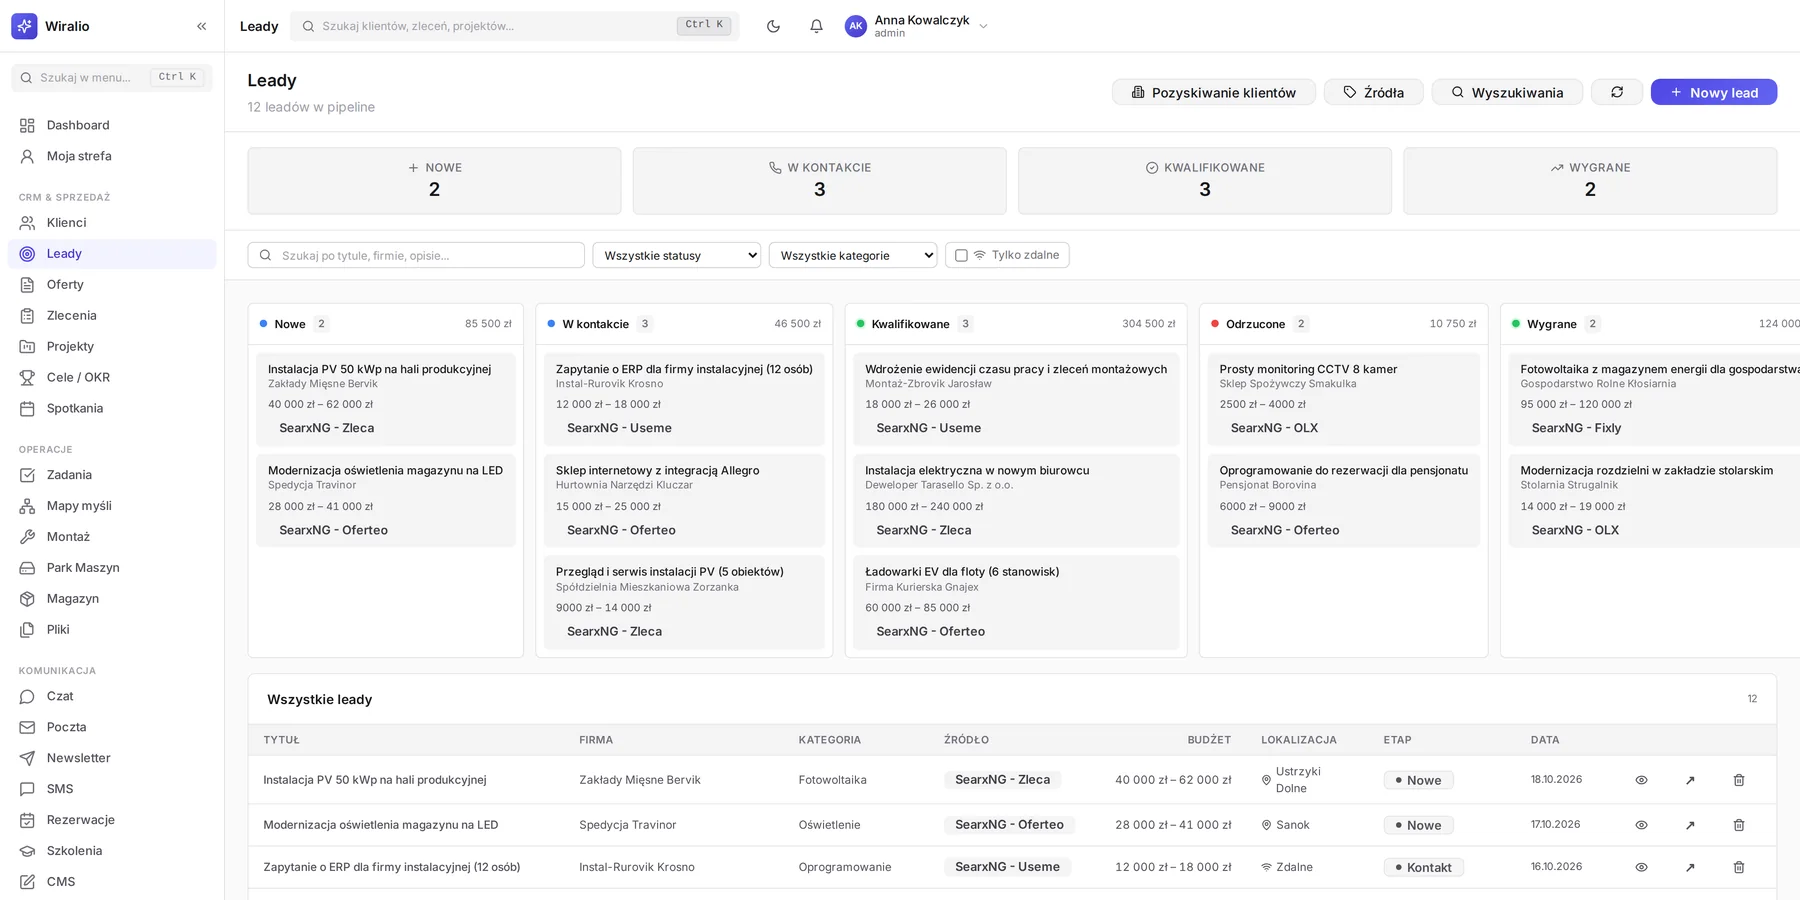Enable the Tylko zdalne checkbox

point(961,255)
